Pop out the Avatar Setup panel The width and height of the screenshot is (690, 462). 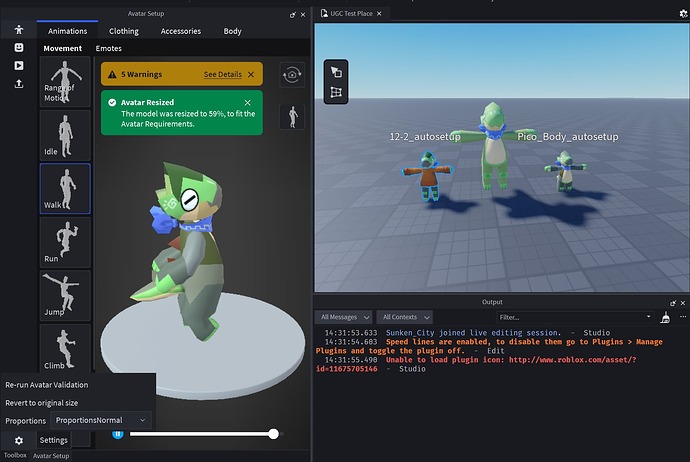(x=293, y=15)
